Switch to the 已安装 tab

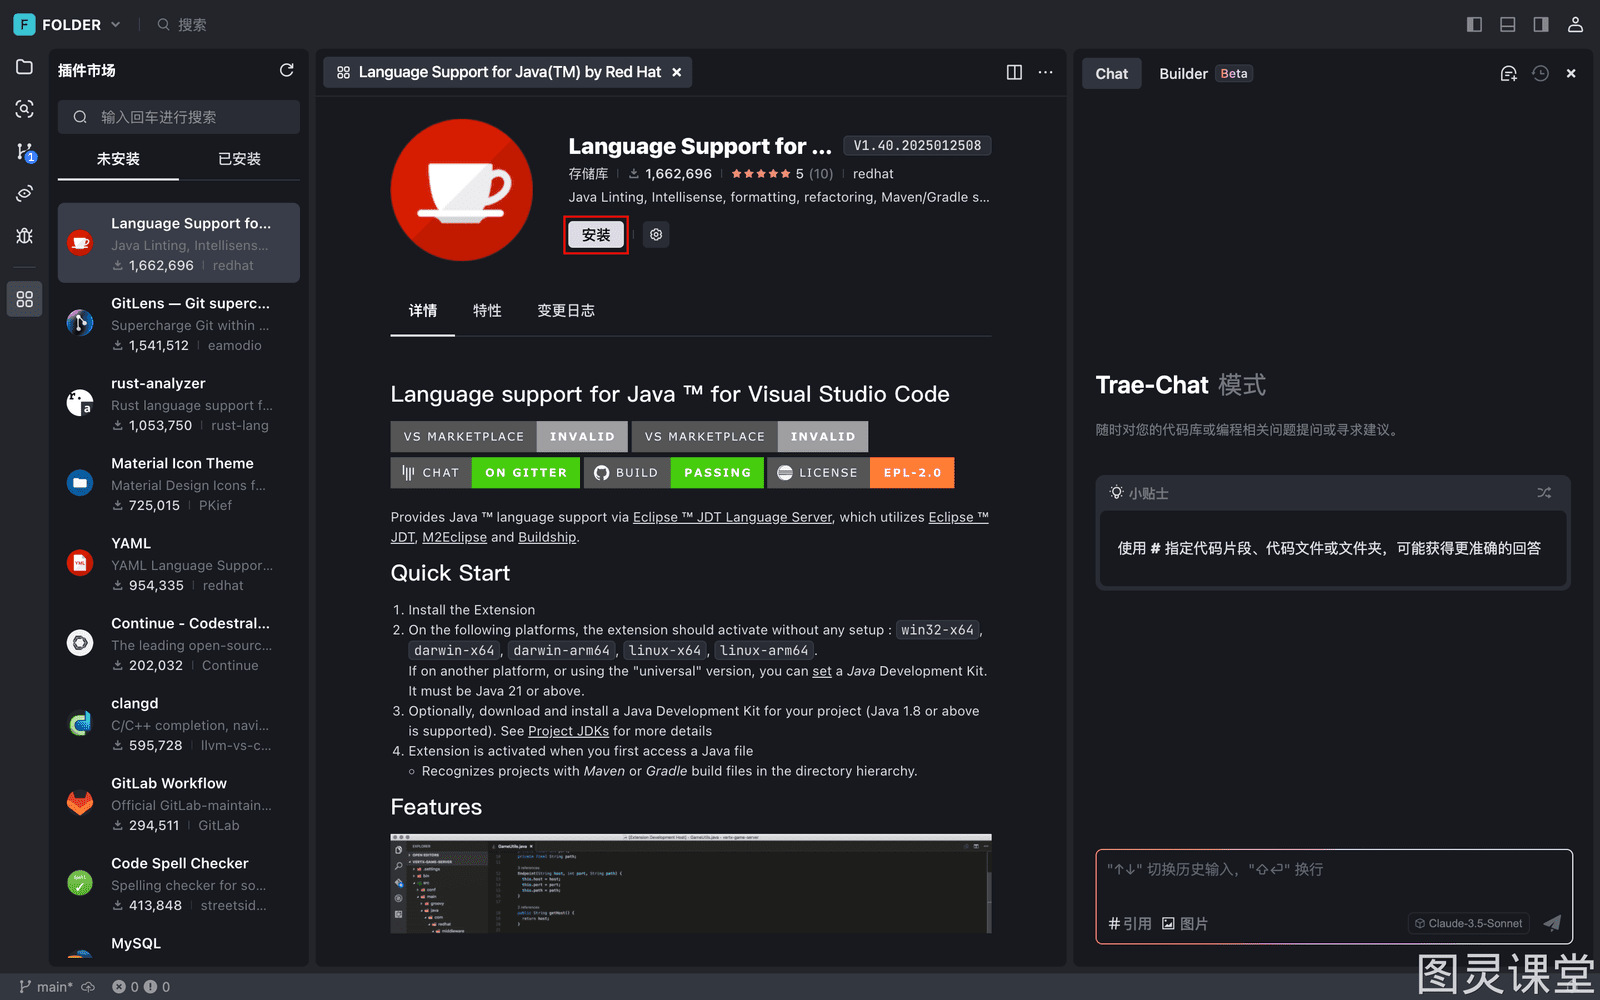tap(239, 159)
